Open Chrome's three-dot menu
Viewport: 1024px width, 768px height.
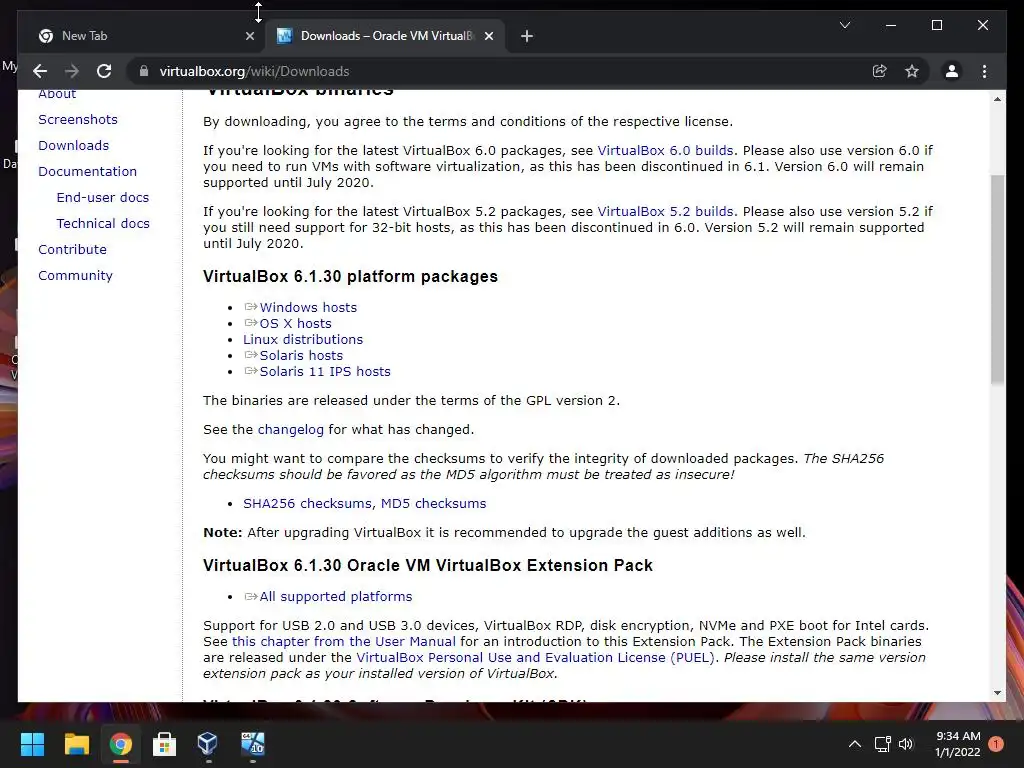(x=984, y=71)
